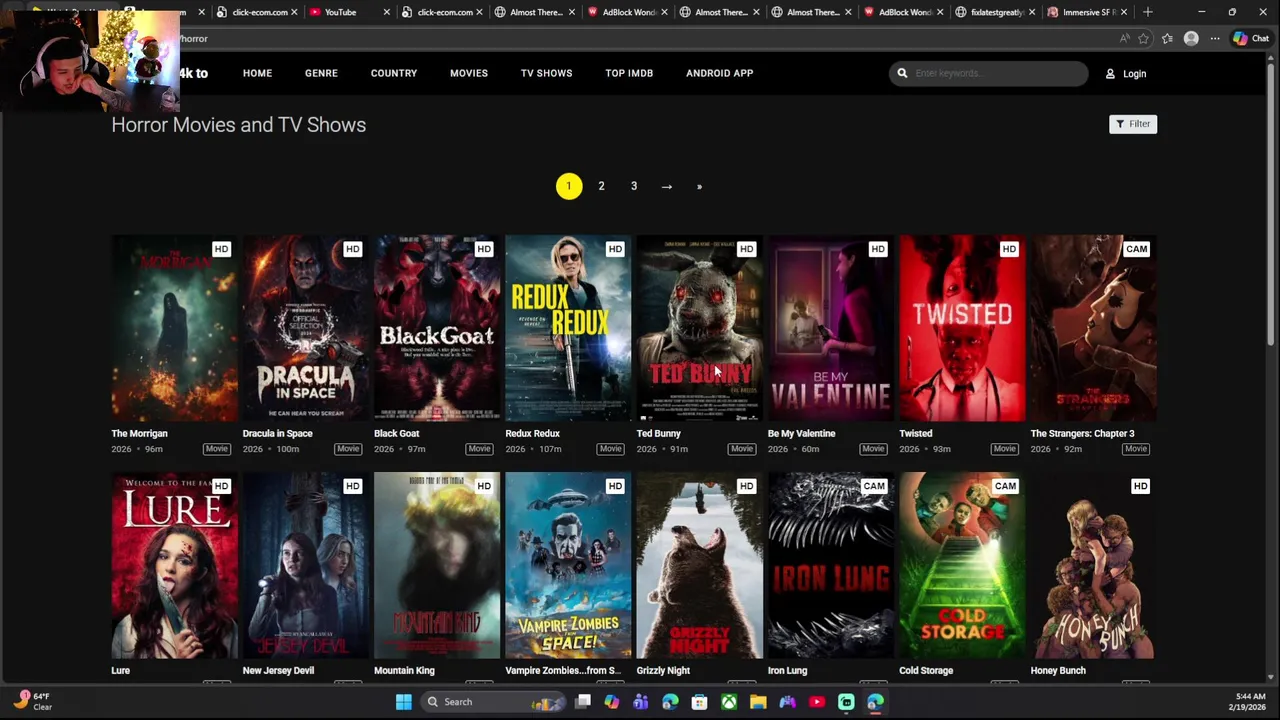Focus the Enter keywords search field
Viewport: 1280px width, 720px height.
coord(988,73)
